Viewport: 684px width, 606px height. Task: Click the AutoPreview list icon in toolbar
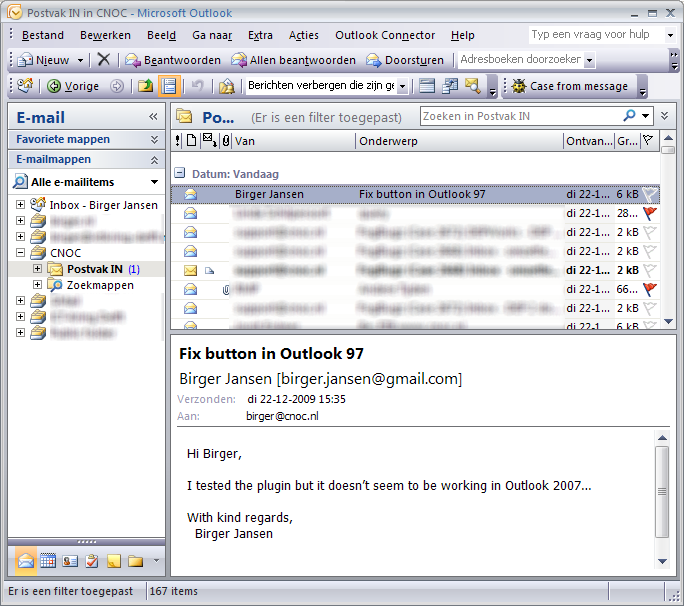click(x=427, y=86)
